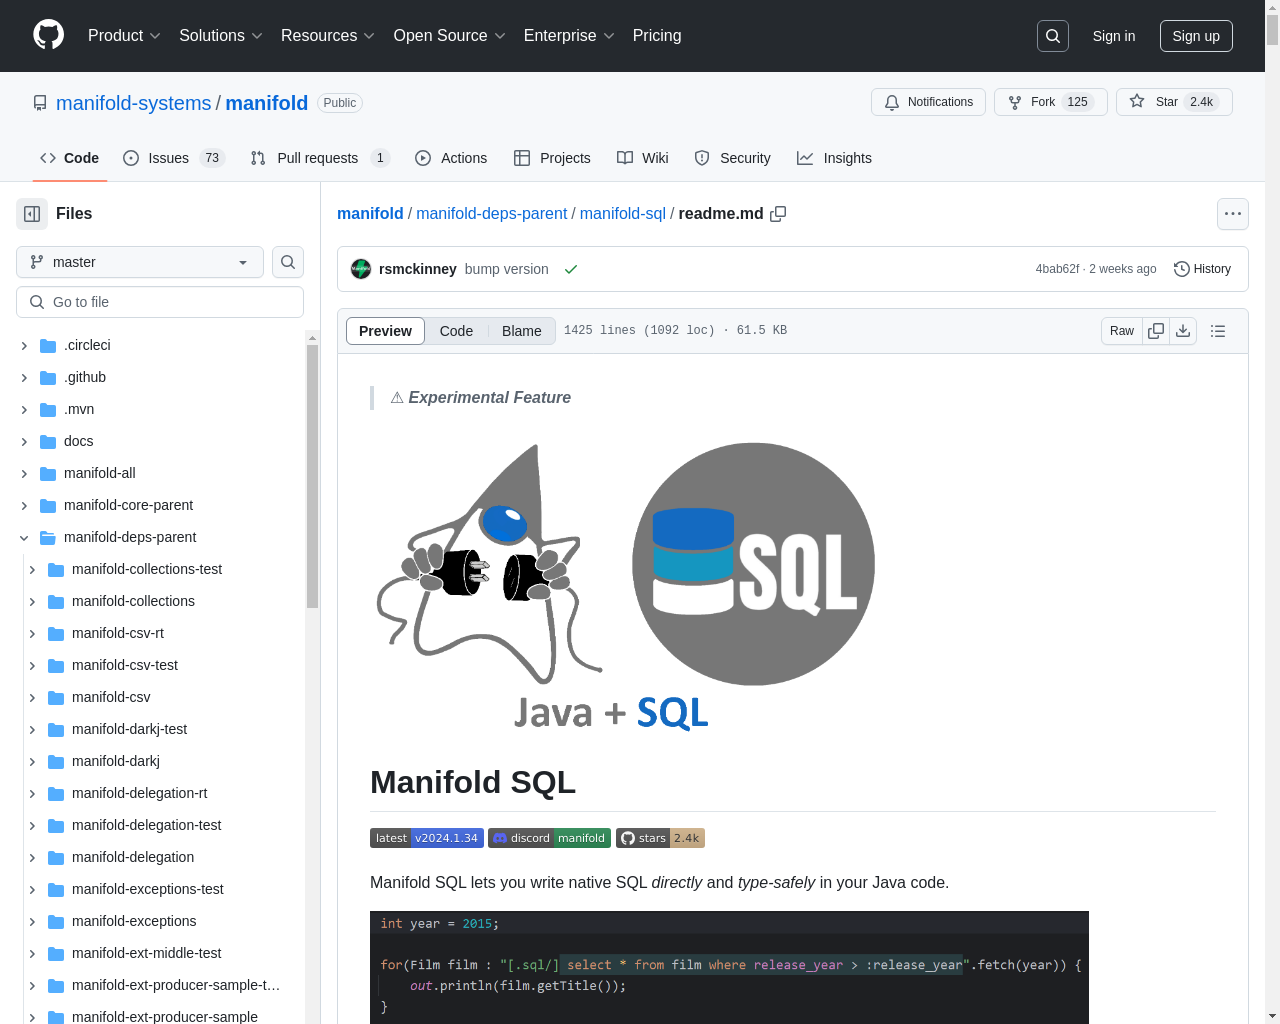Click the file tree vertical scrollbar

[312, 476]
